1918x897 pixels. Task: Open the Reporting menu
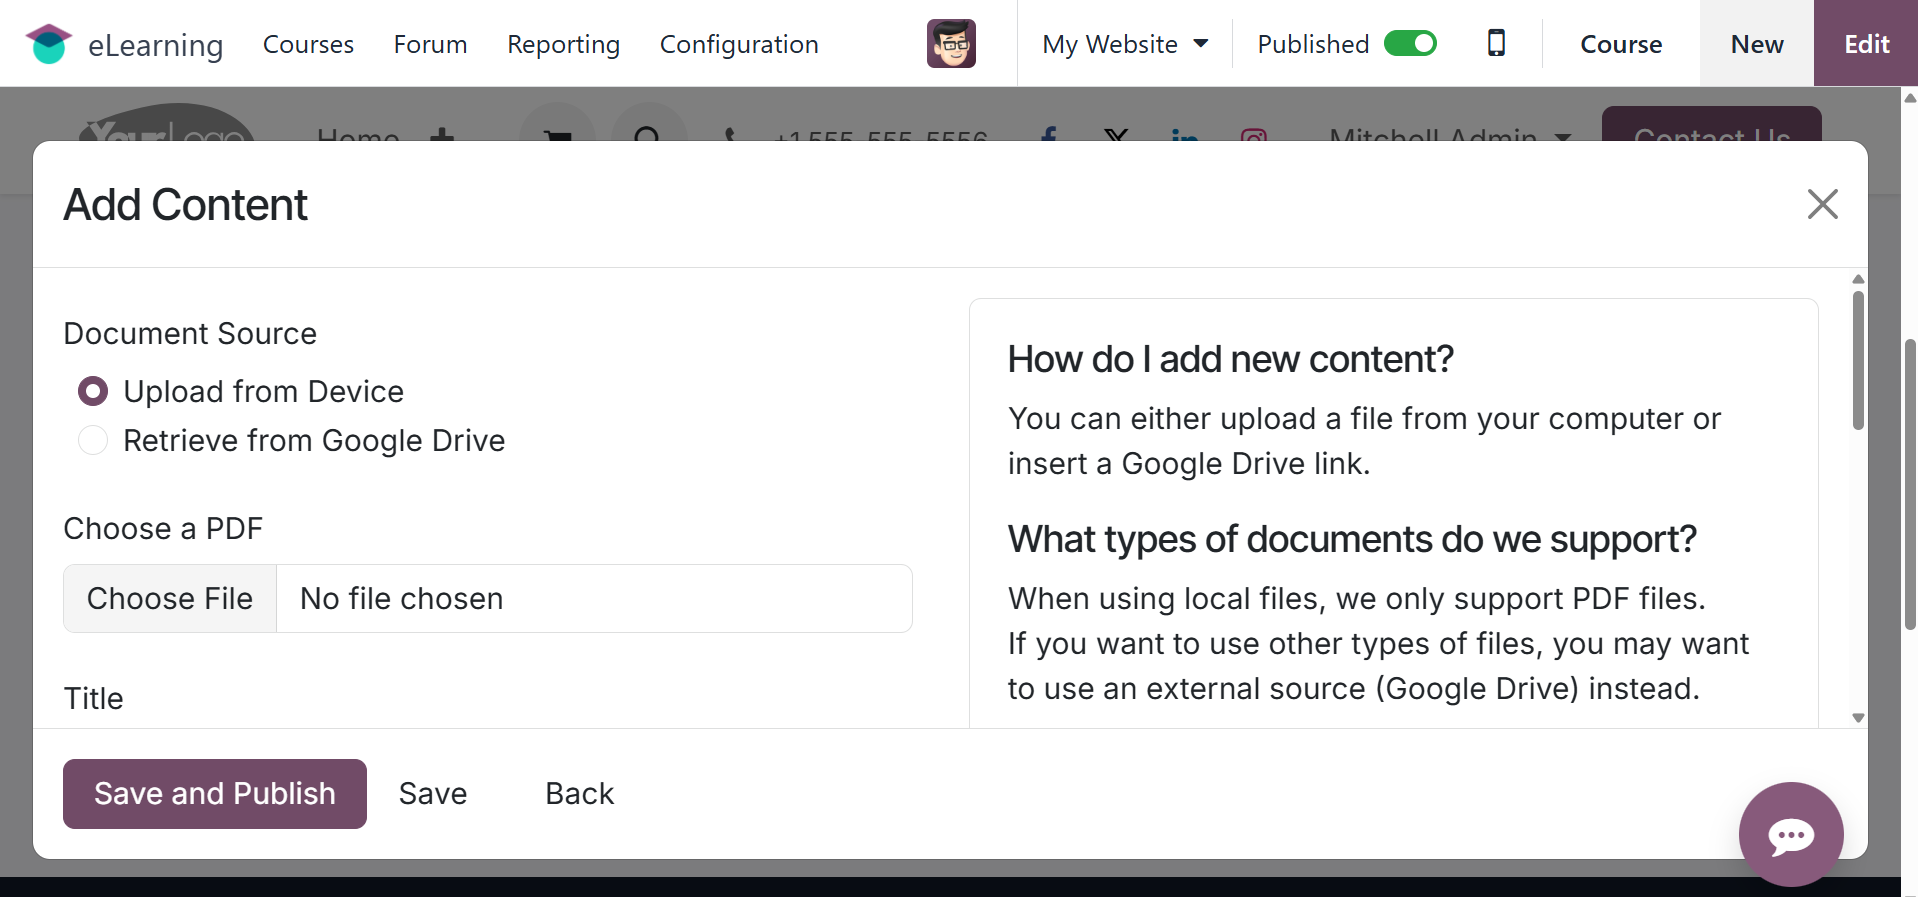coord(563,44)
